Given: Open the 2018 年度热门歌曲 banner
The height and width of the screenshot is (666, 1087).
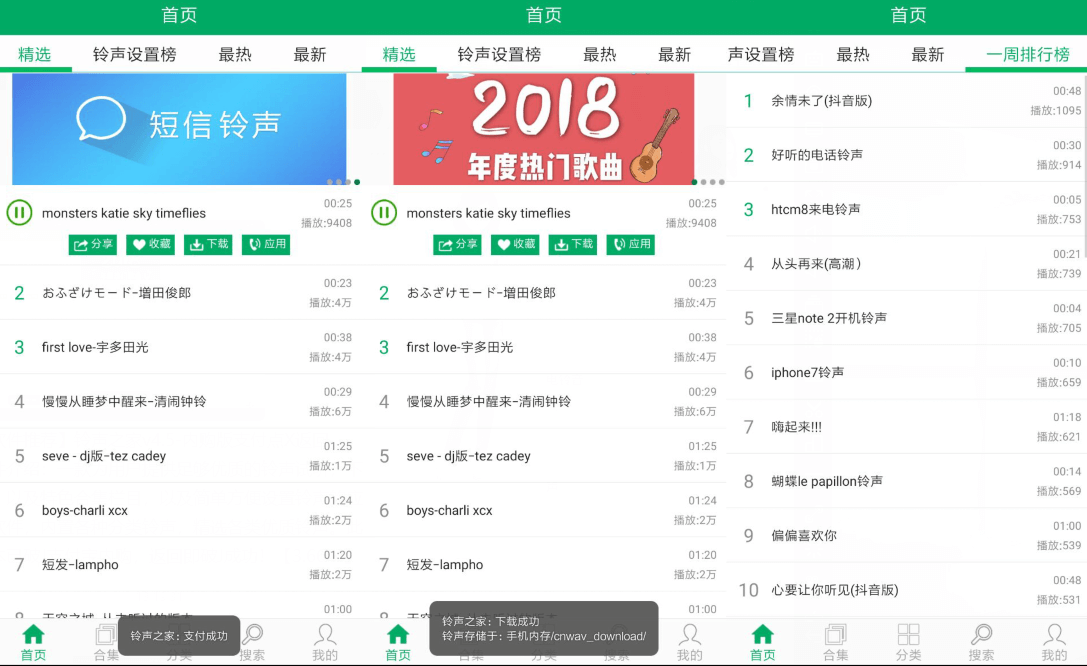Looking at the screenshot, I should click(x=544, y=128).
